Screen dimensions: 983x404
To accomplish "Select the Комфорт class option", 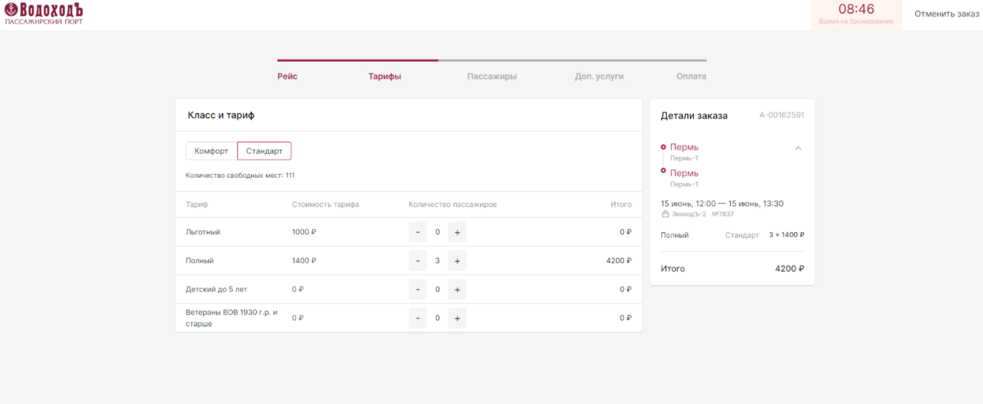I will [211, 151].
